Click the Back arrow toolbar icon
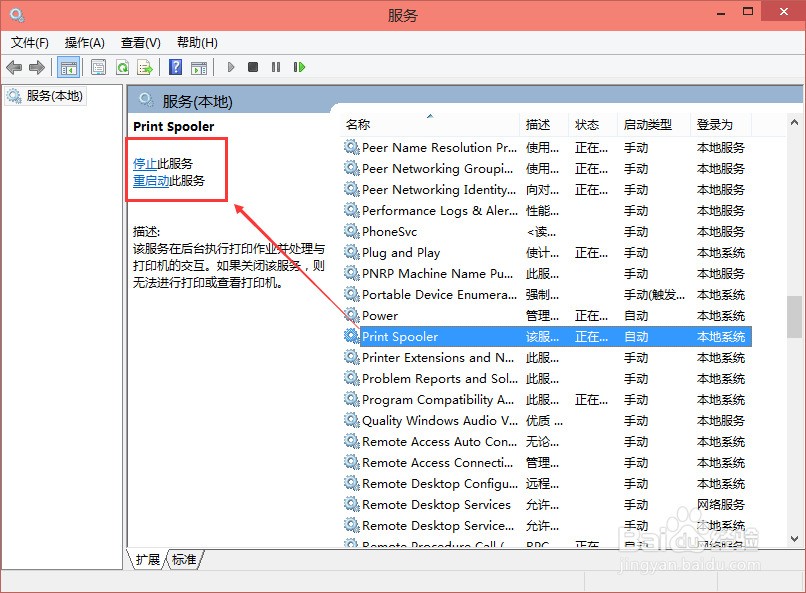Viewport: 806px width, 593px height. [14, 67]
